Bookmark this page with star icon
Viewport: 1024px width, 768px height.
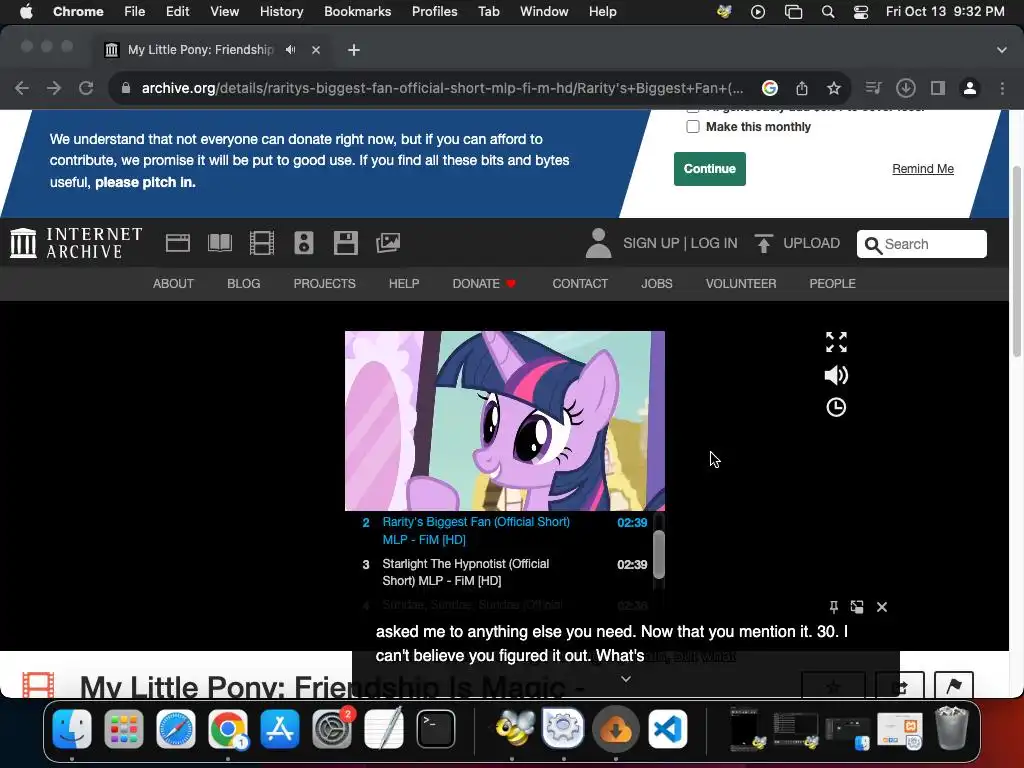(834, 88)
